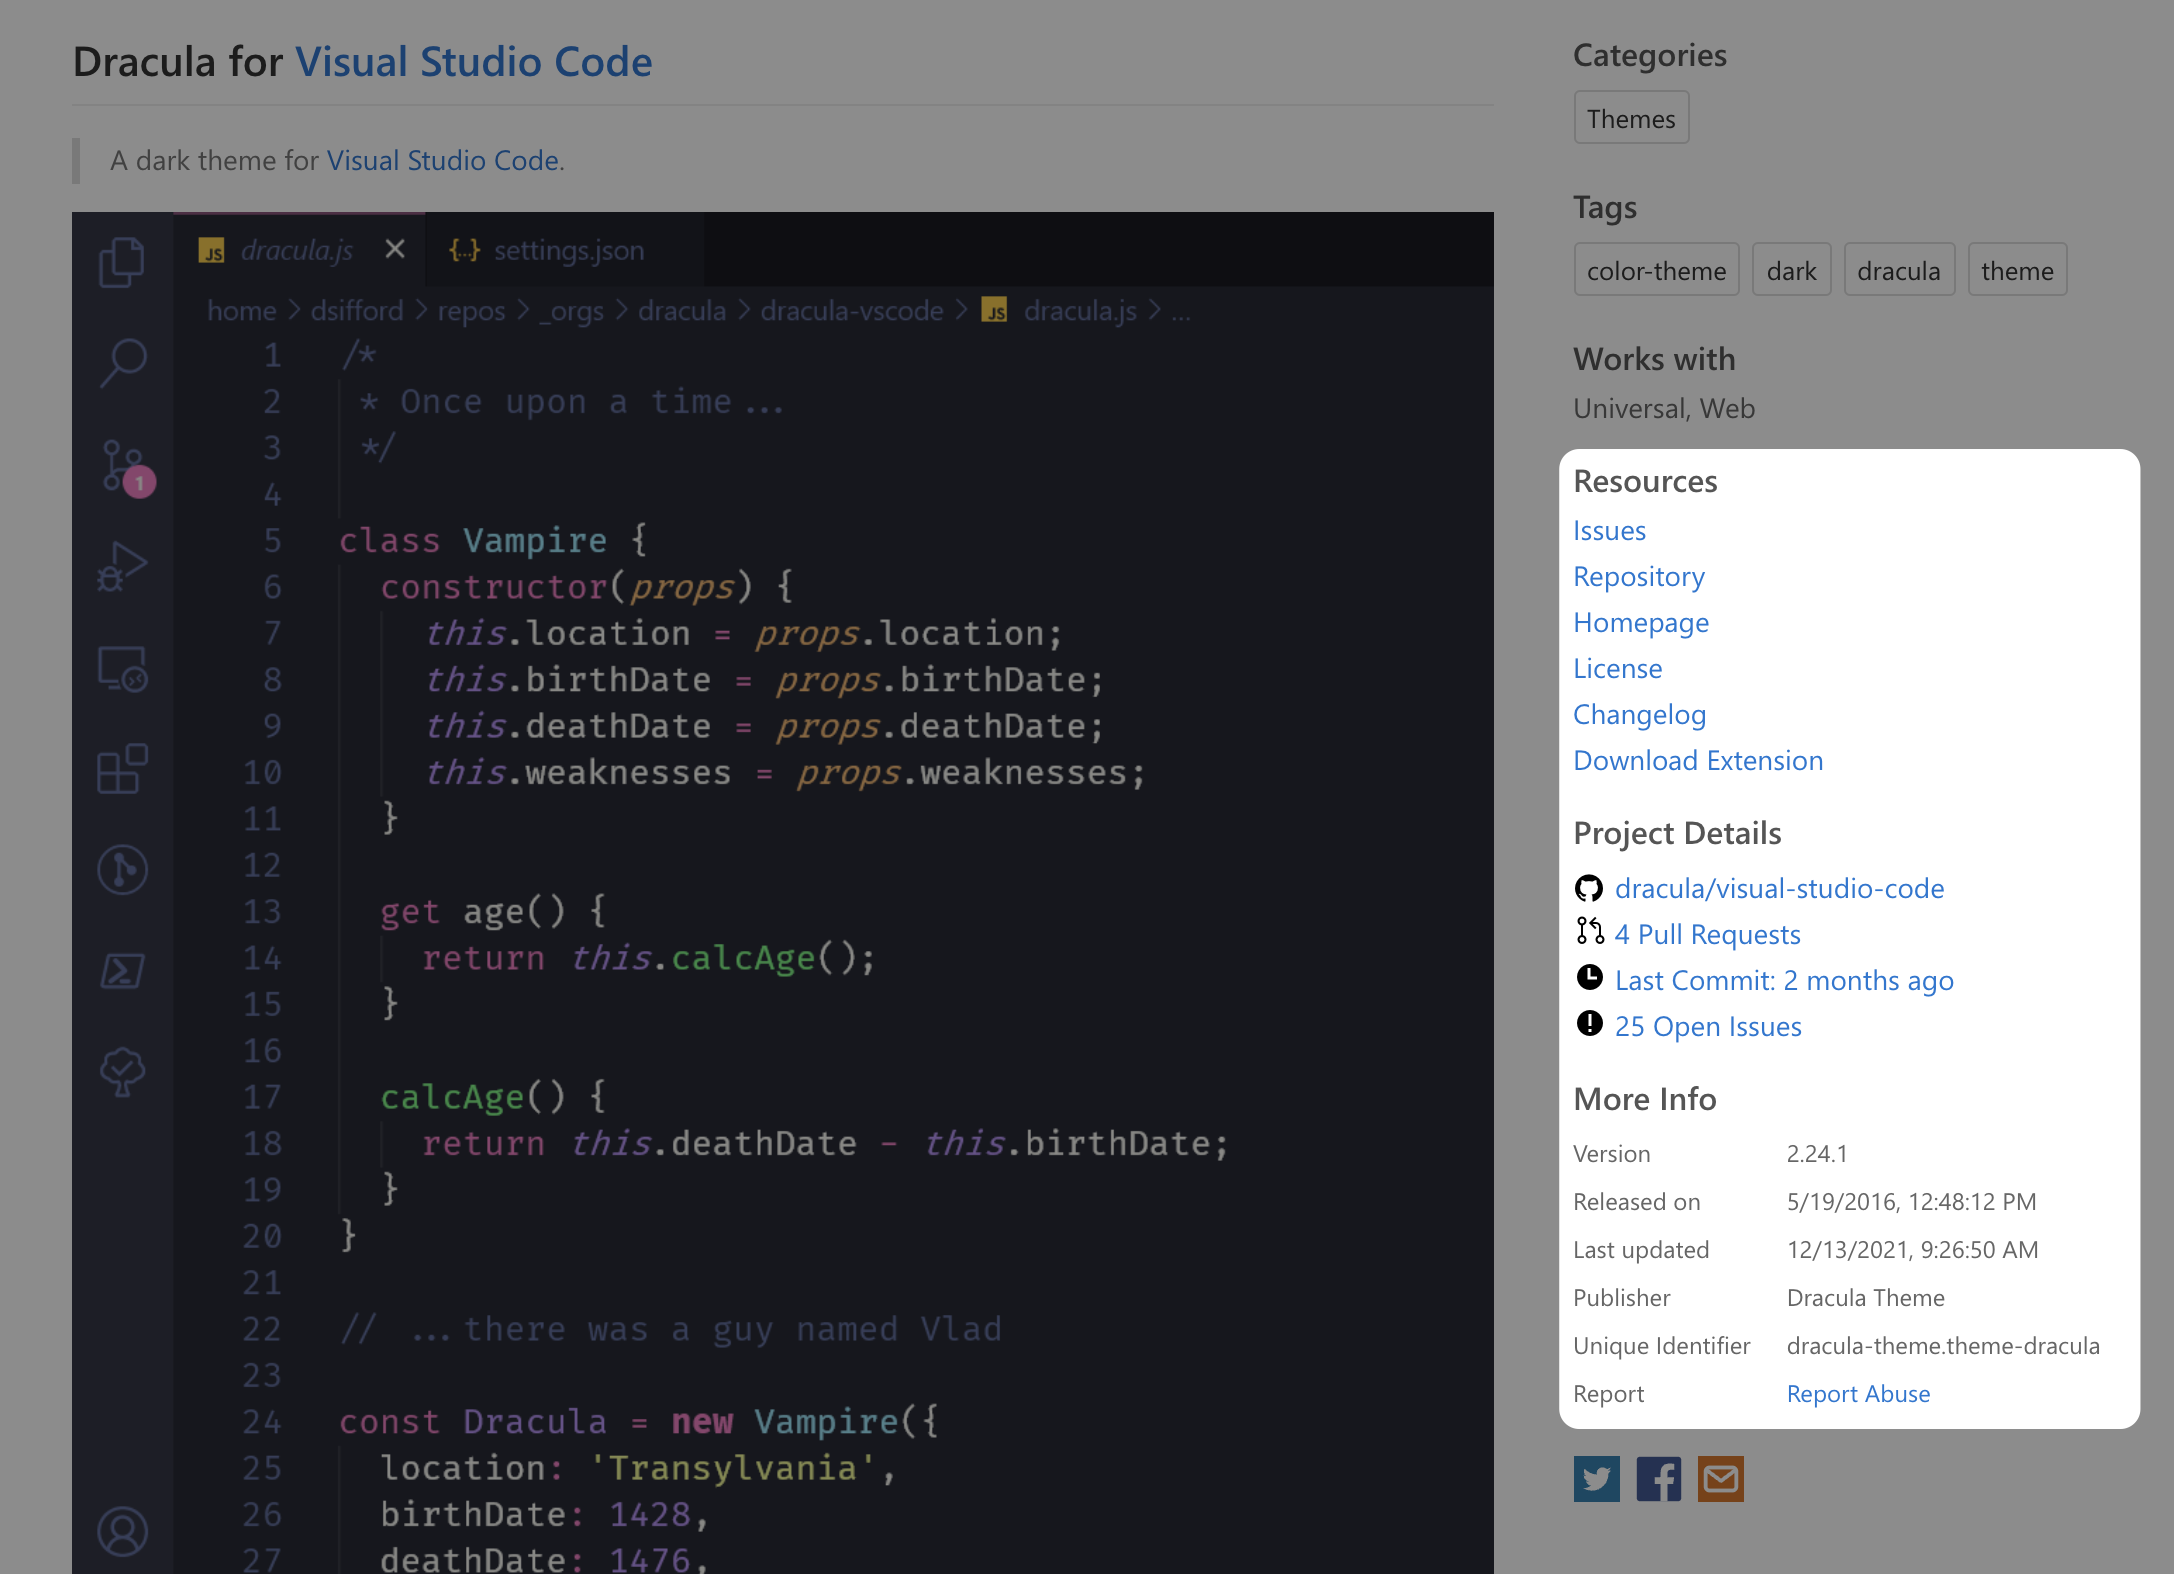This screenshot has height=1574, width=2174.
Task: Open the Download Extension link
Action: pos(1698,760)
